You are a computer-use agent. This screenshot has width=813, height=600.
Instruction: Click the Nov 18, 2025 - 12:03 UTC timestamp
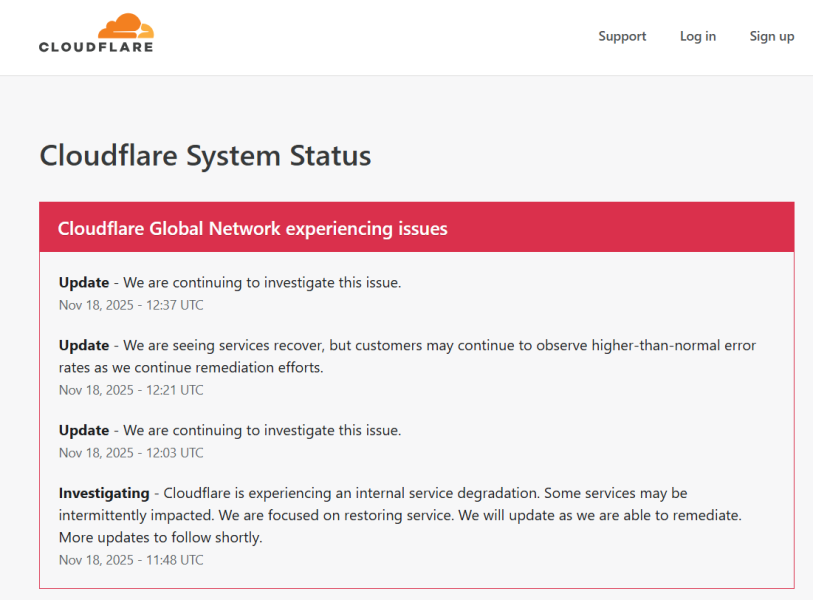[131, 453]
